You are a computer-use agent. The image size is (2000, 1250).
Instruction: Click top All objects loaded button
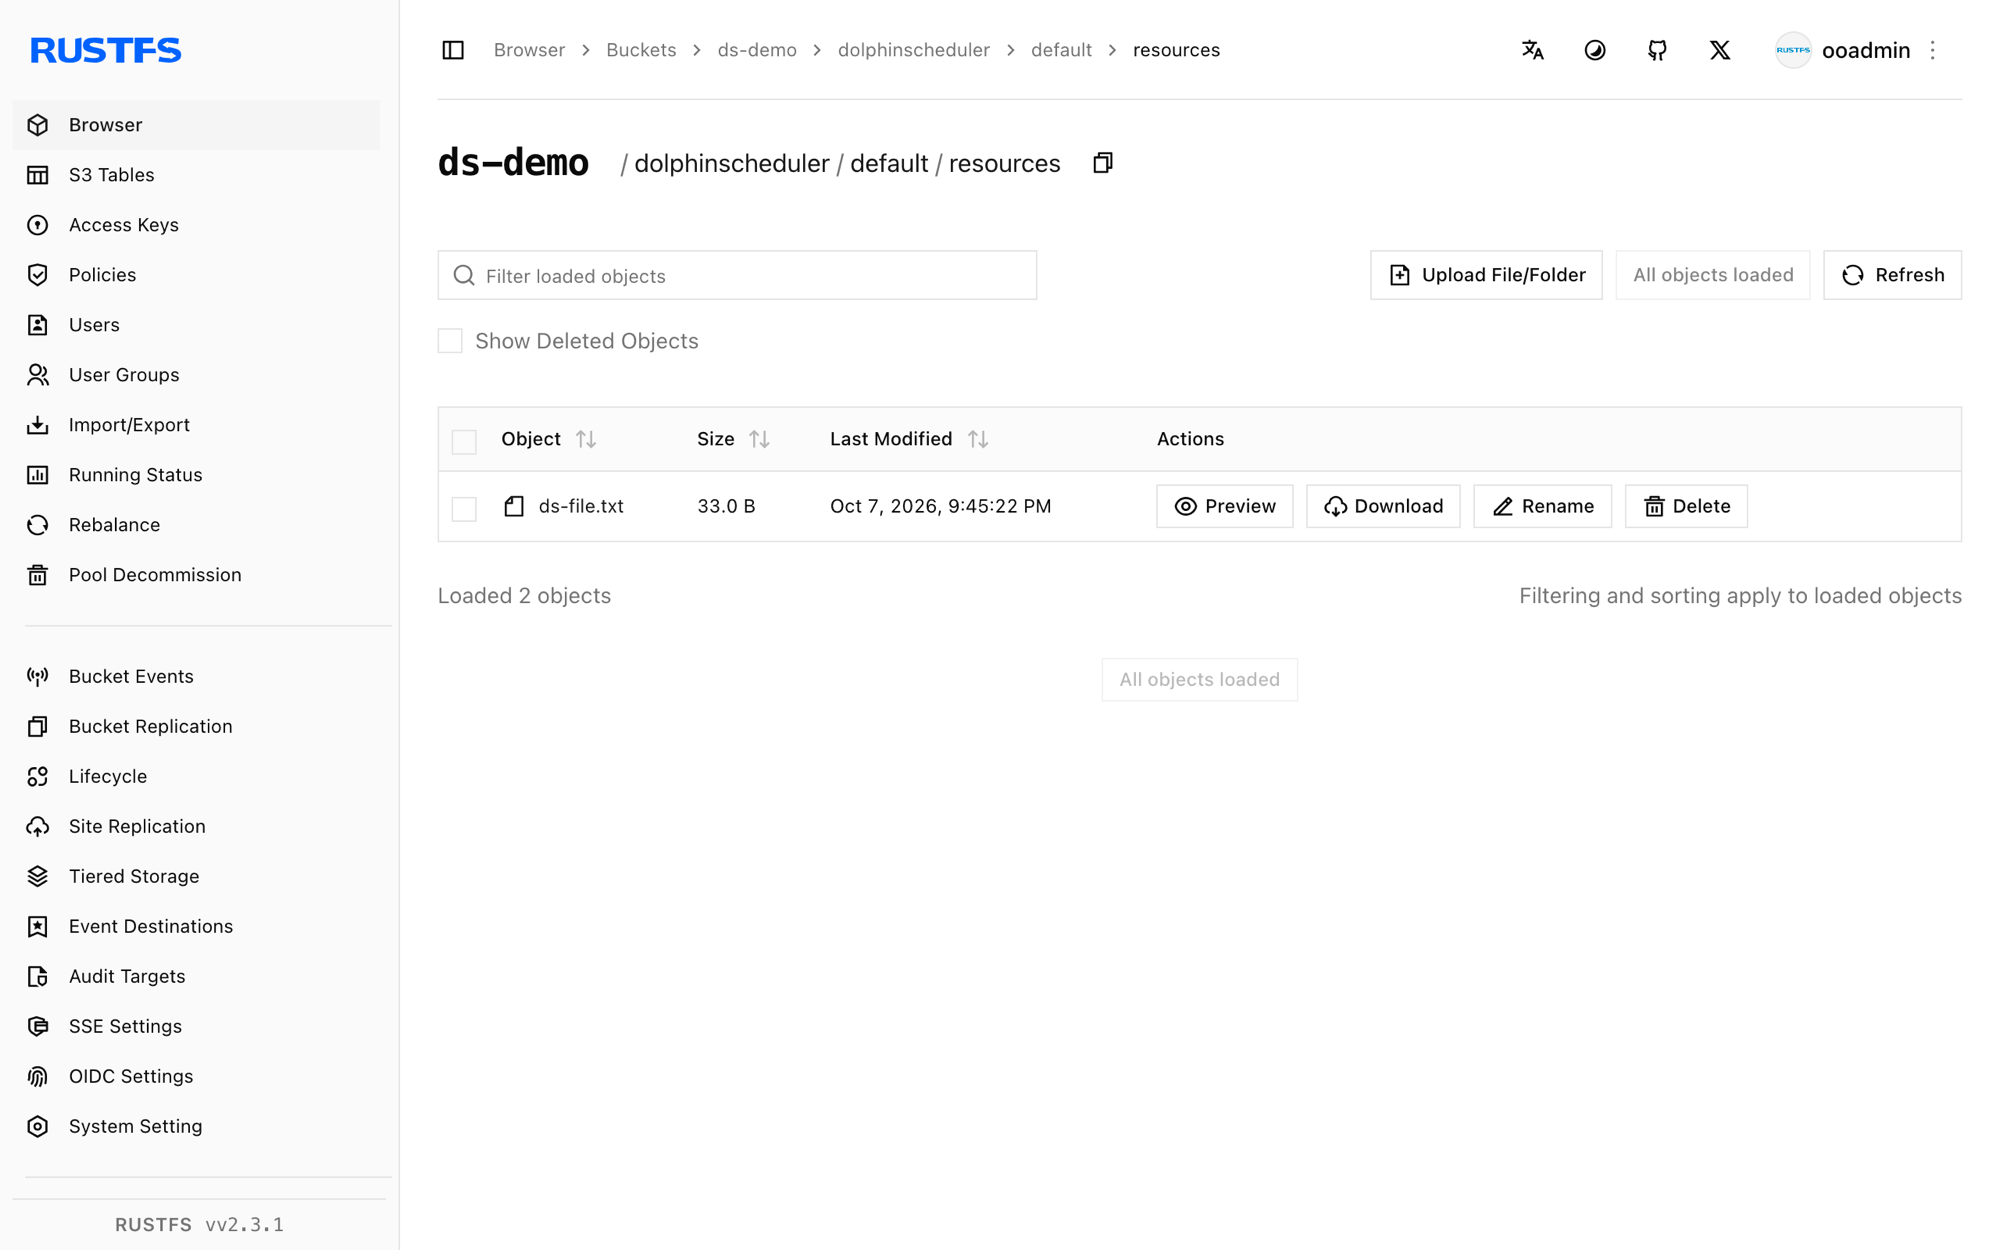pyautogui.click(x=1712, y=275)
